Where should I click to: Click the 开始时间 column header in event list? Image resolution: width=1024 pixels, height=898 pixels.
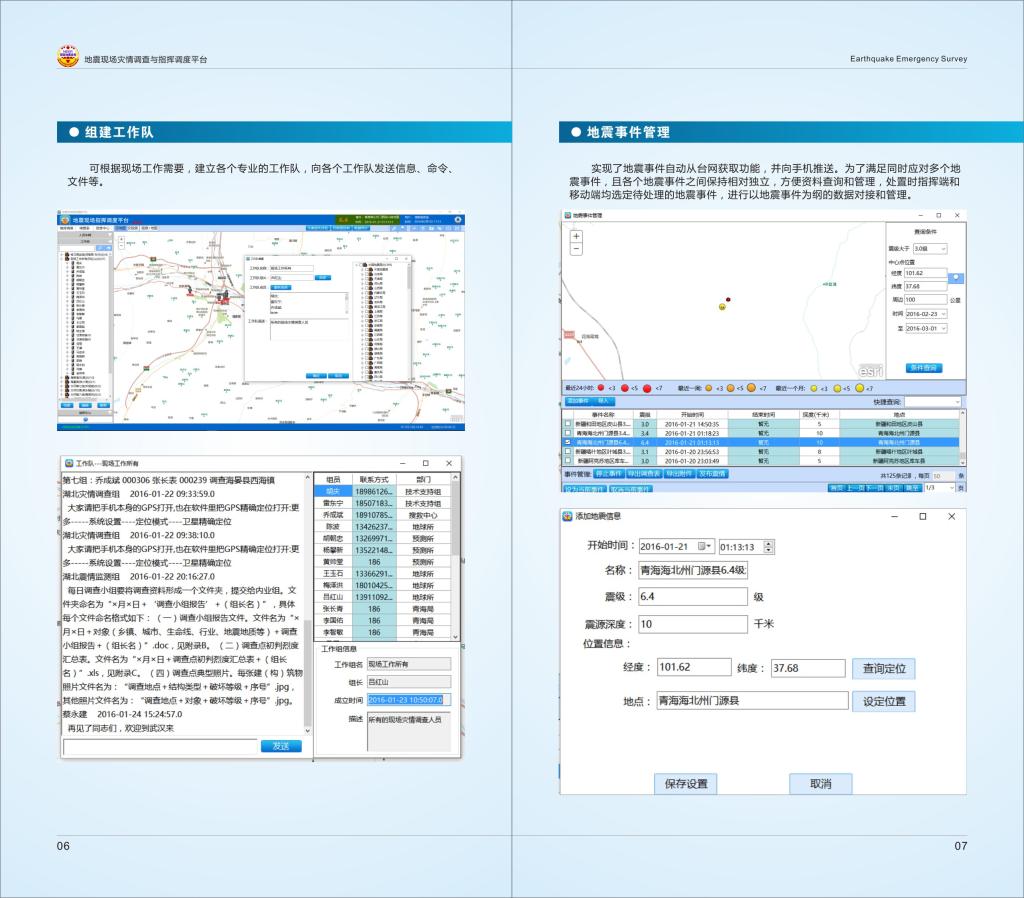click(x=692, y=414)
